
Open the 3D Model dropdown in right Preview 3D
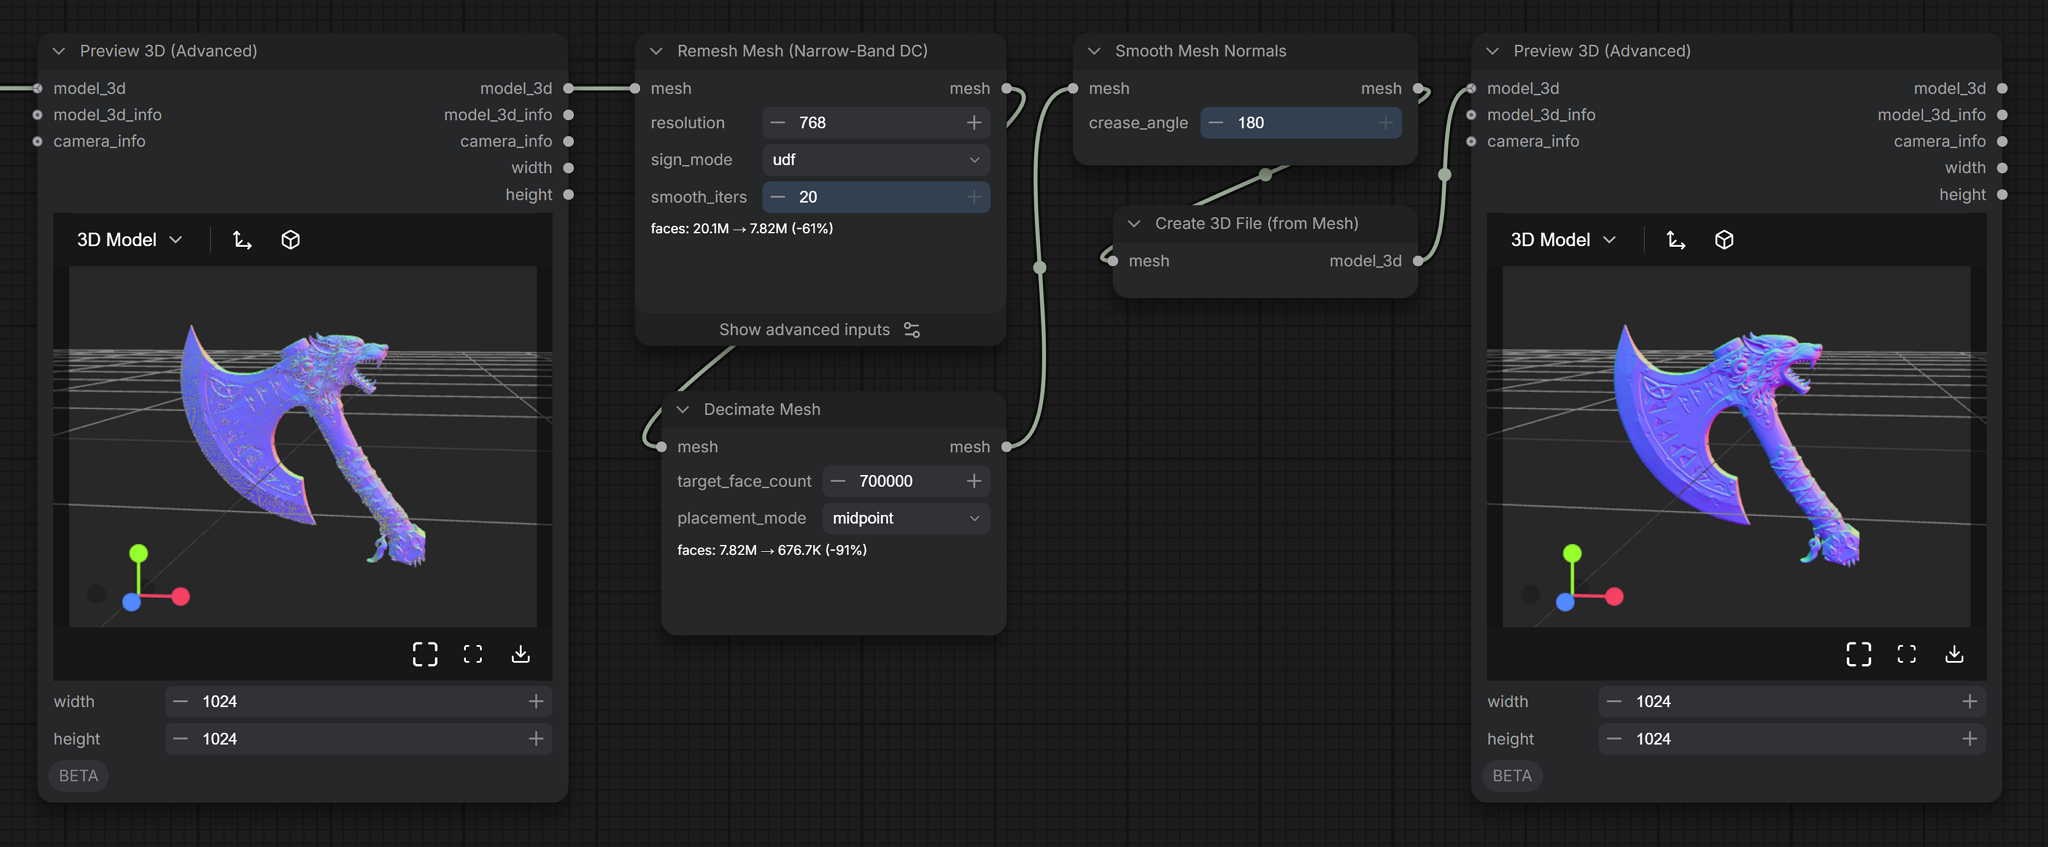click(1563, 240)
